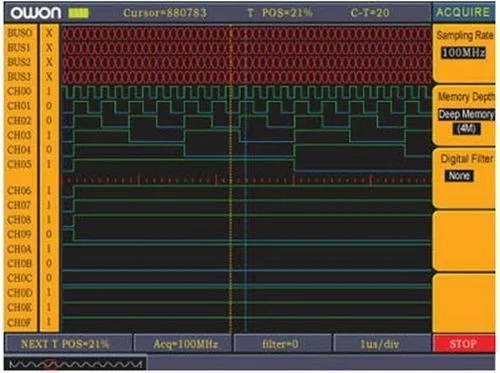Click the red time scale ruler
The width and height of the screenshot is (500, 373).
[247, 180]
